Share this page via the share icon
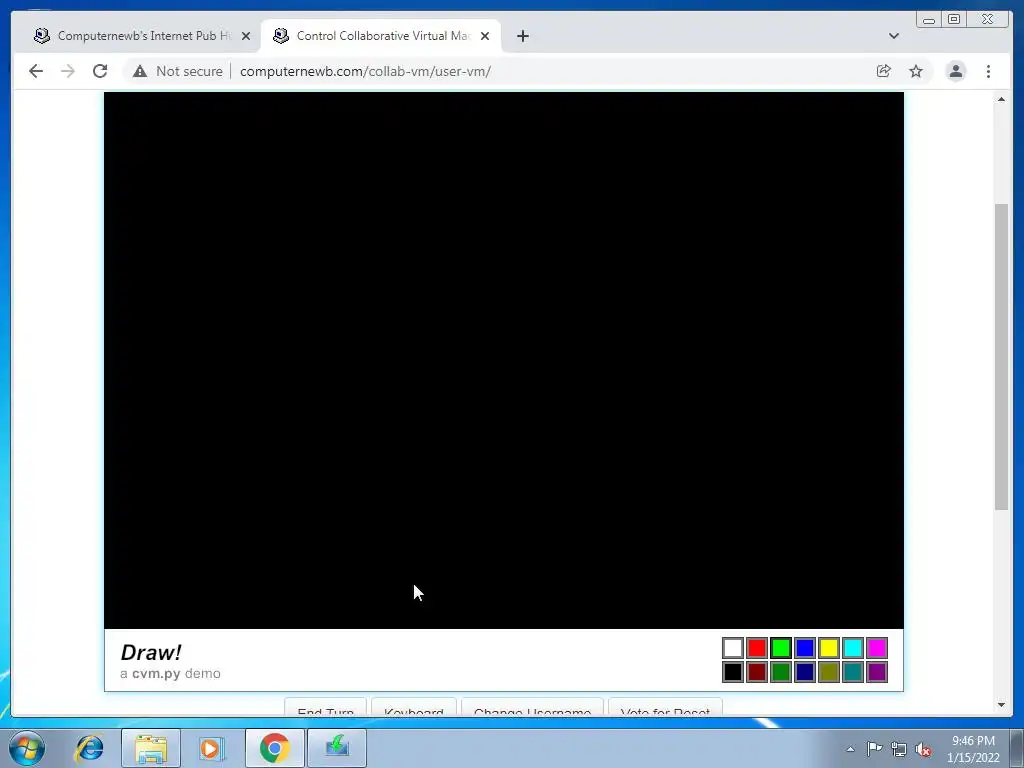1024x768 pixels. click(x=884, y=71)
